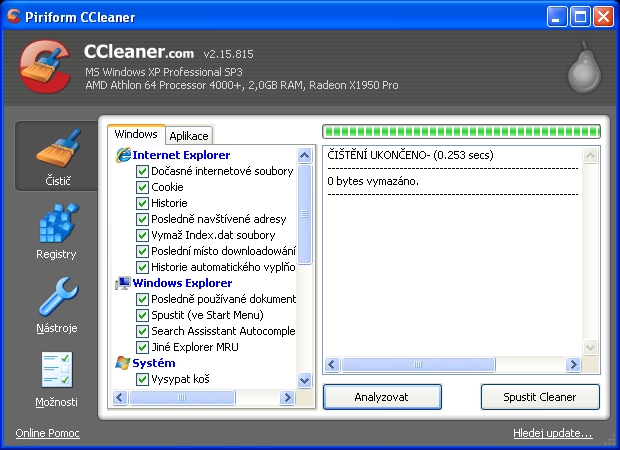Viewport: 620px width, 450px height.
Task: Click the Spustit Cleaner button
Action: pos(540,397)
